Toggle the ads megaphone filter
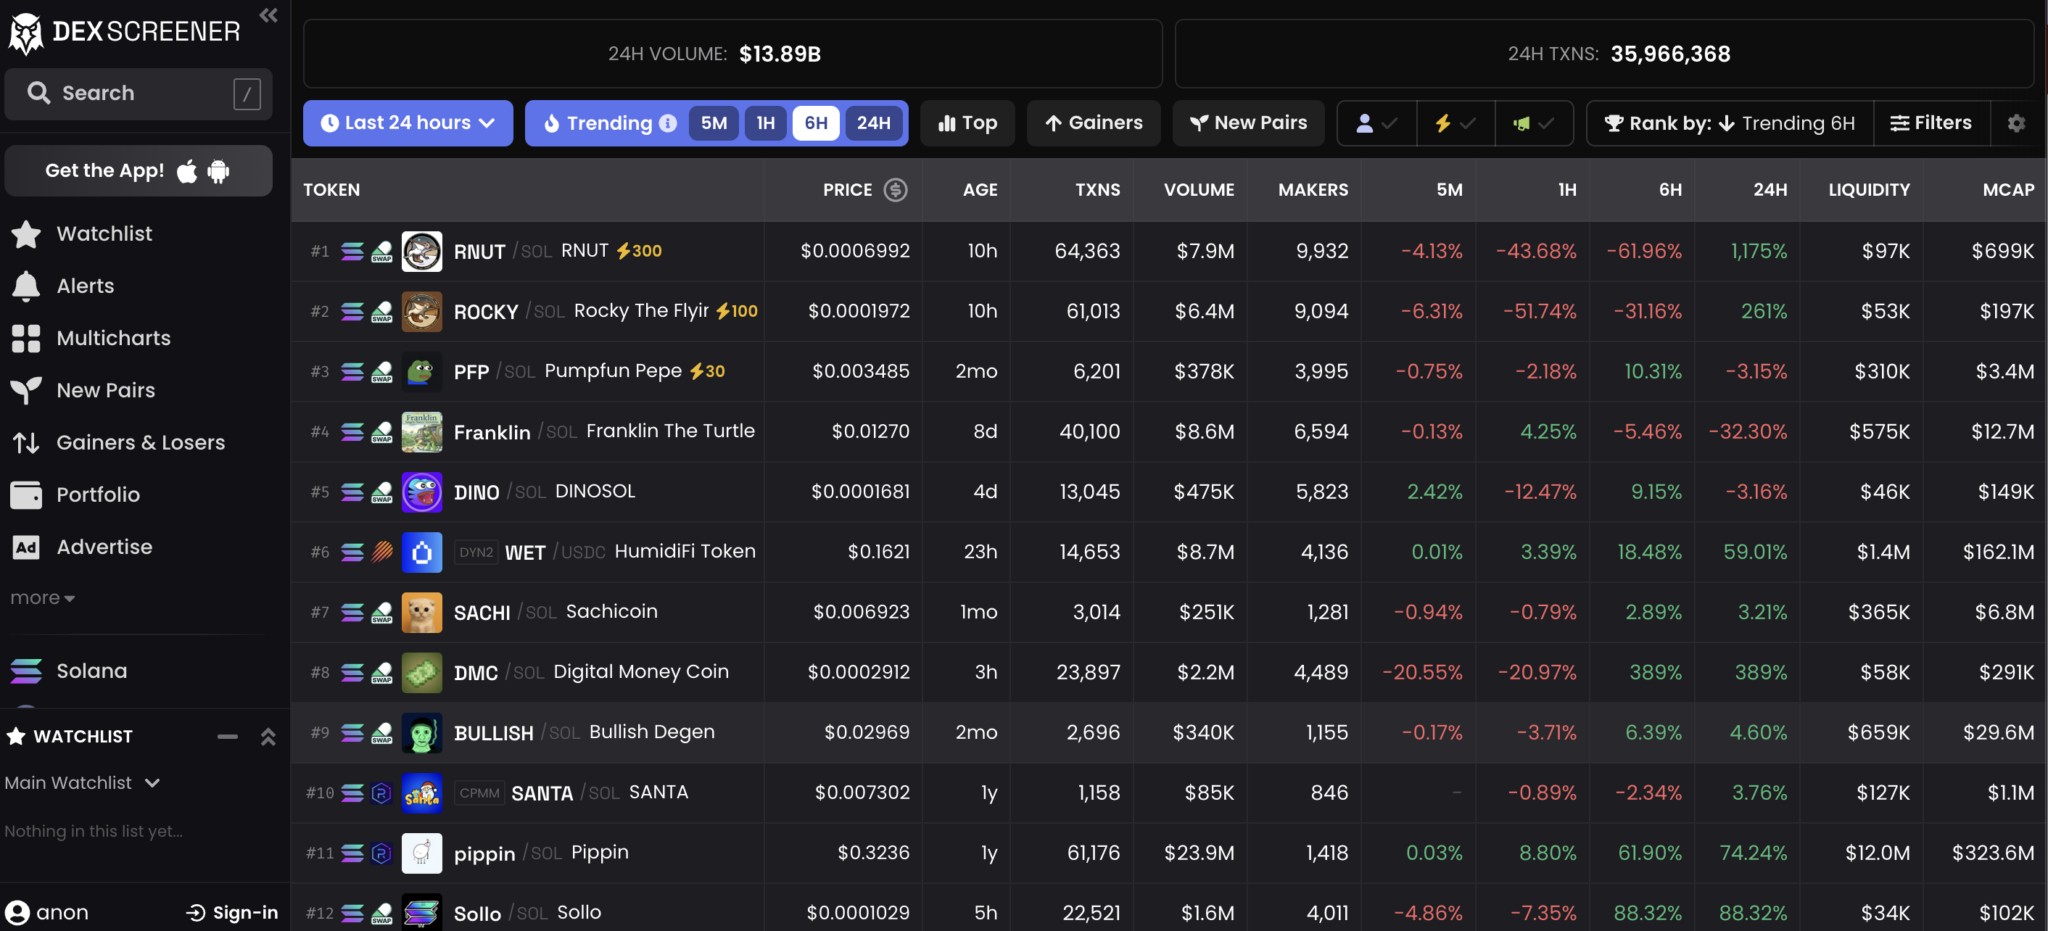 (x=1534, y=123)
